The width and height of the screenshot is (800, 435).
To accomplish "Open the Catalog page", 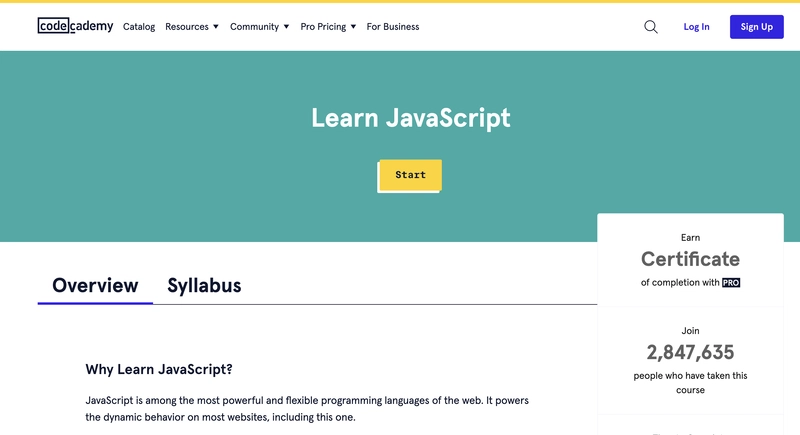I will tap(139, 27).
